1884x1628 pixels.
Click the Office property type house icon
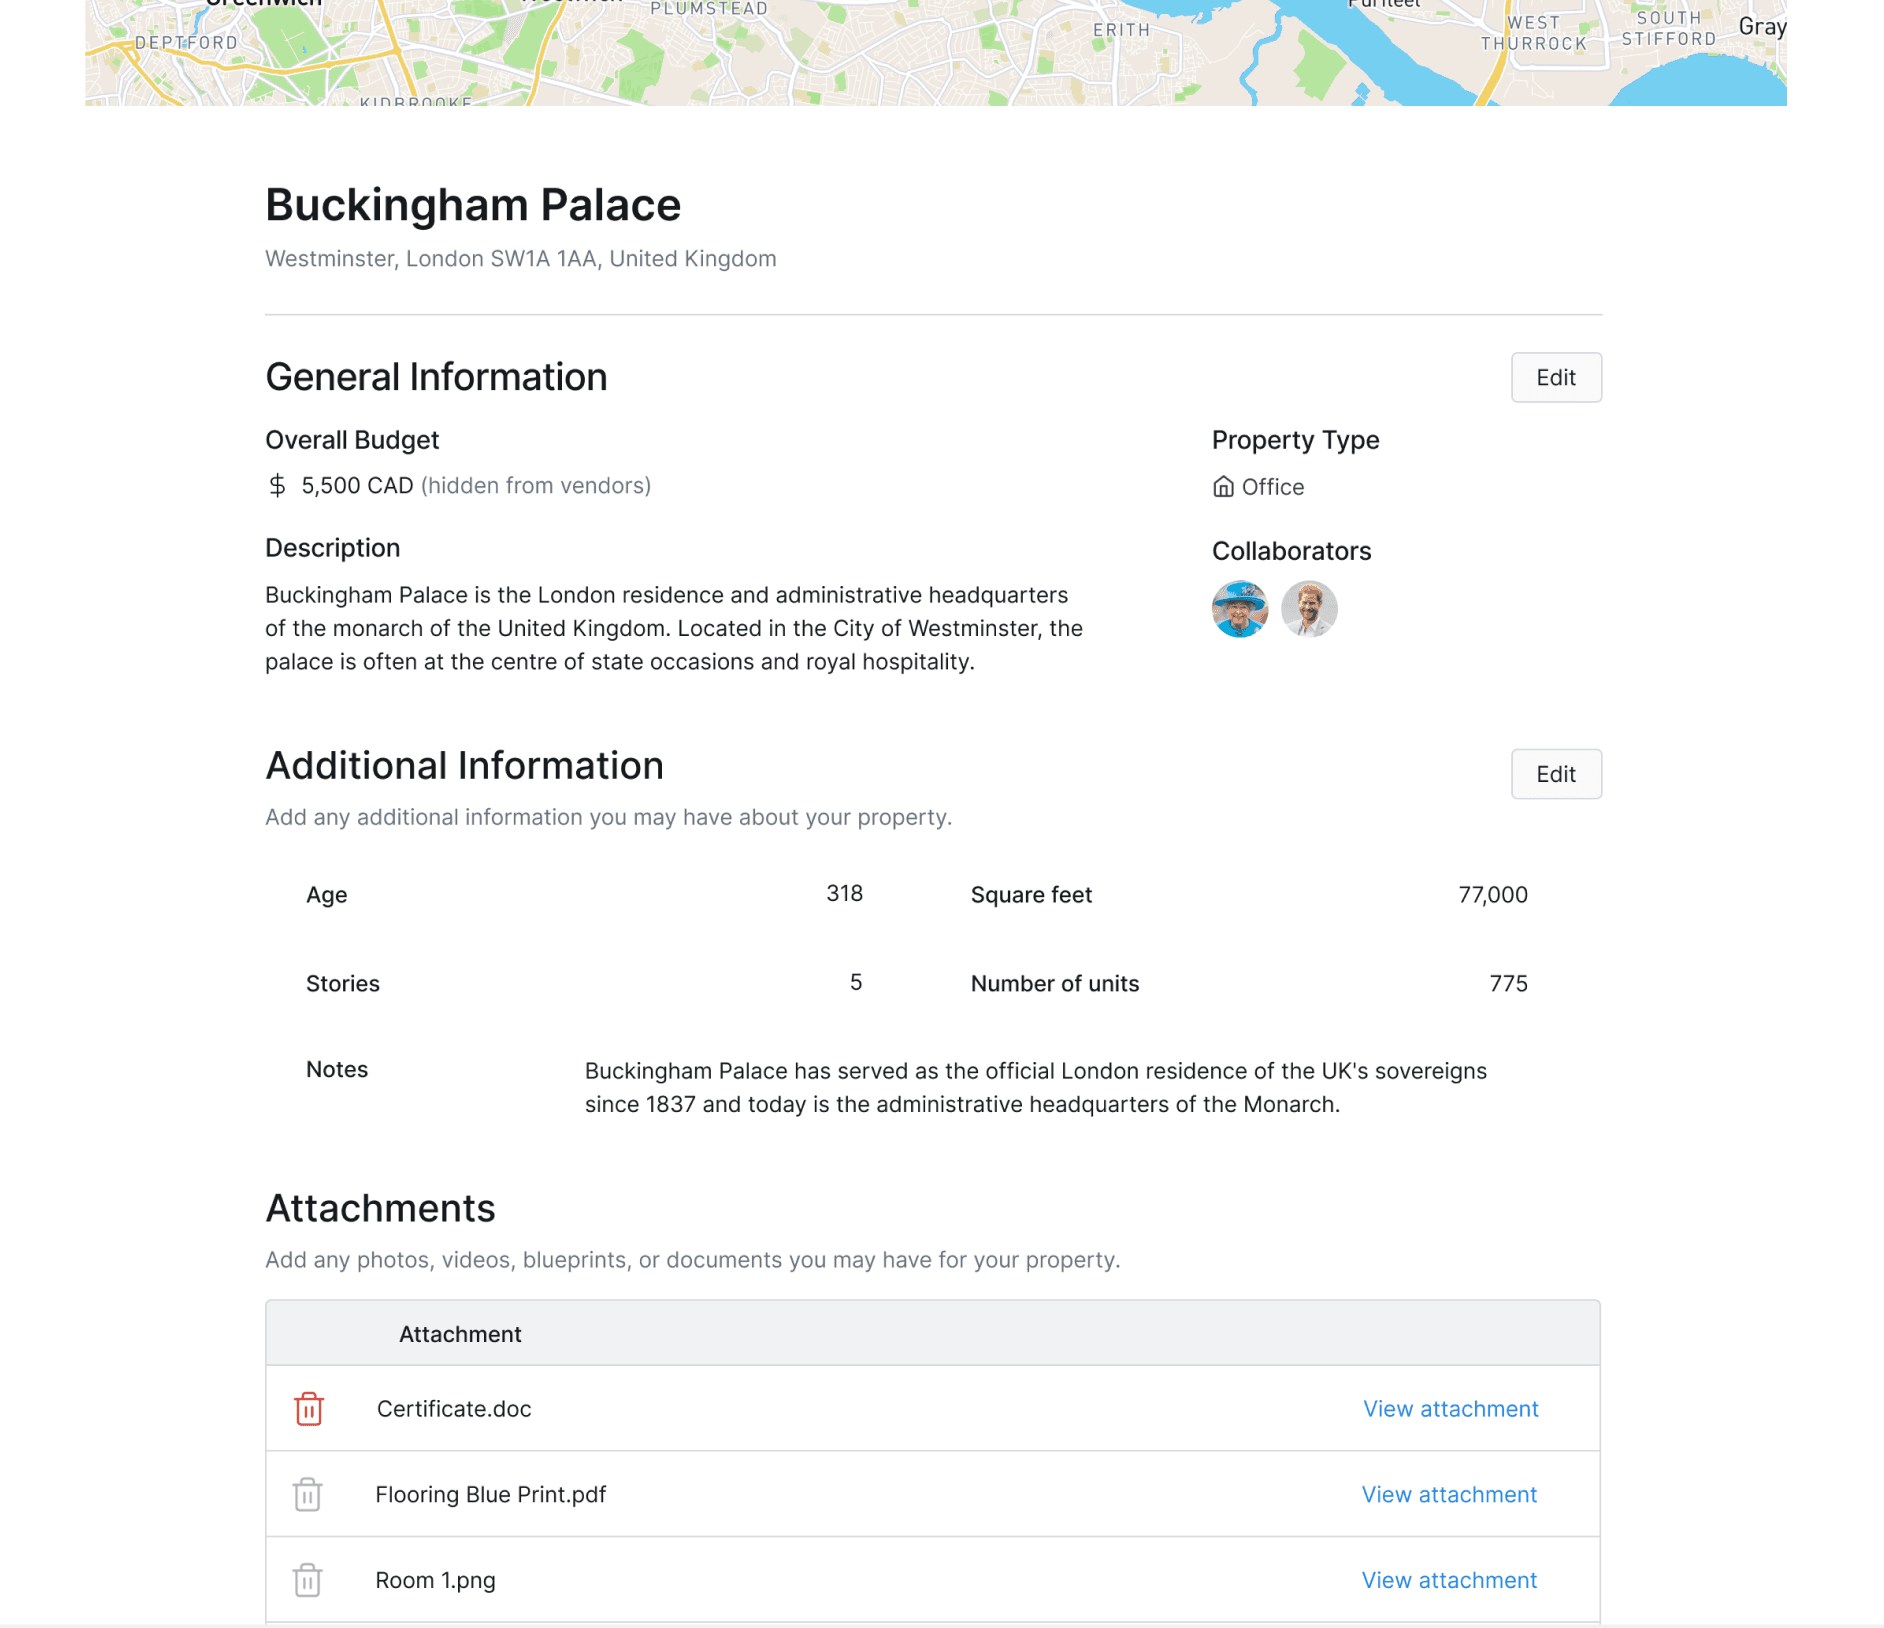pyautogui.click(x=1223, y=487)
